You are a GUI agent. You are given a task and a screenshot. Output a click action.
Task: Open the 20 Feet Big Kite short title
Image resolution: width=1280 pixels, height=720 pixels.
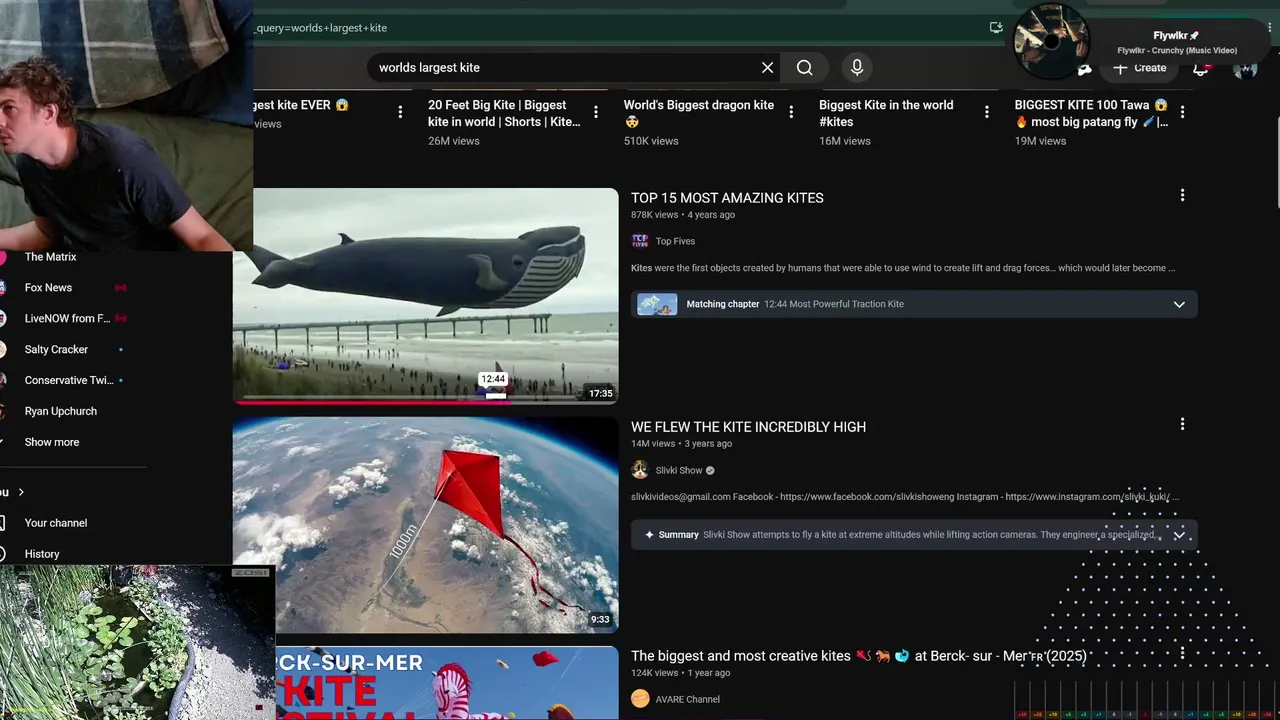pos(504,113)
